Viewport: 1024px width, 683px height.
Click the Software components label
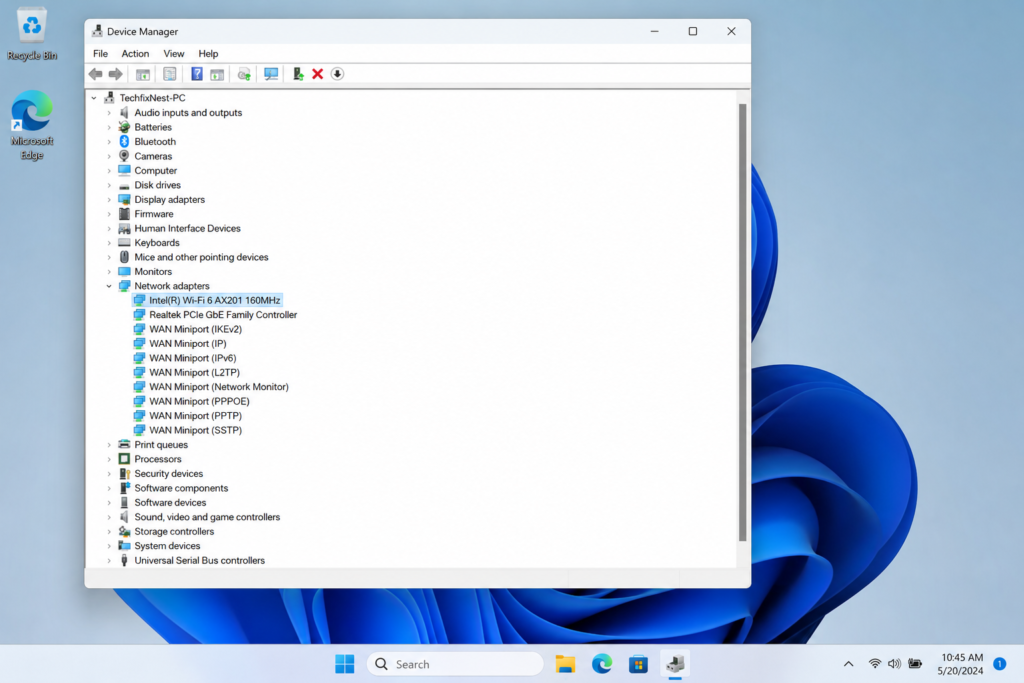point(181,488)
